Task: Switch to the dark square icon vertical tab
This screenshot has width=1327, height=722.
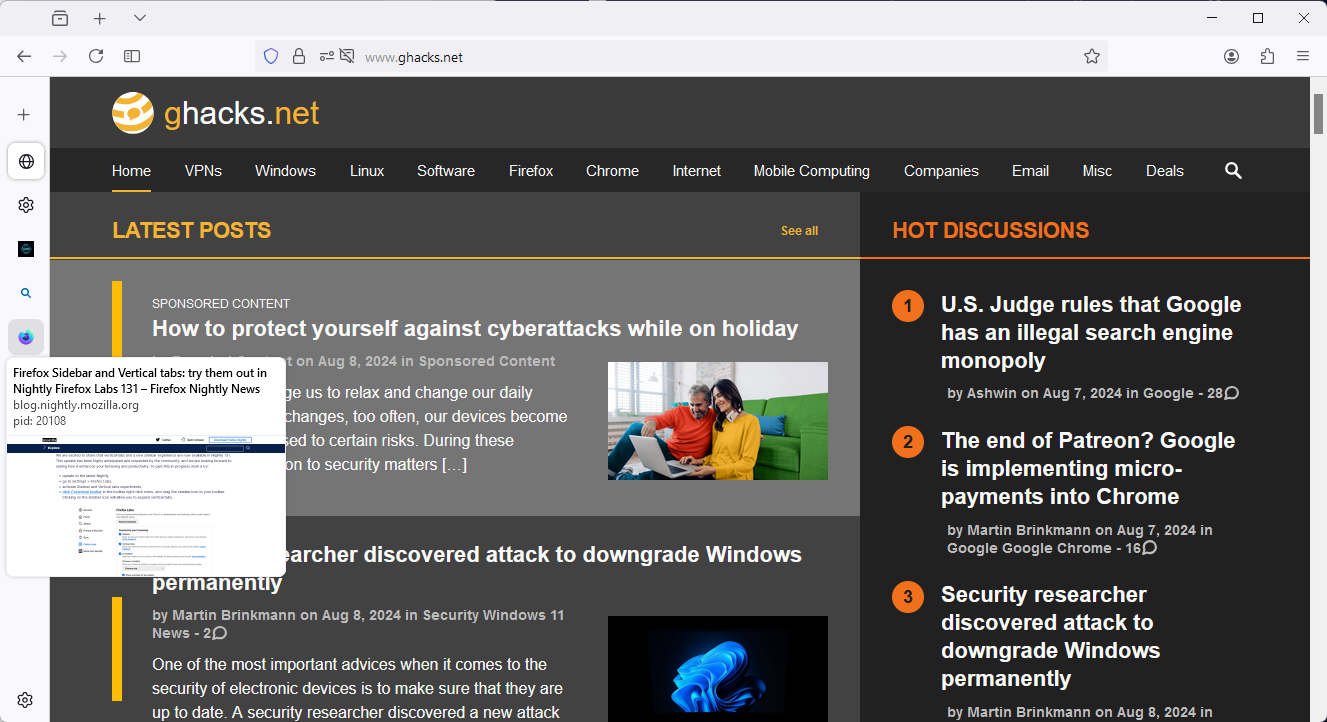Action: click(x=26, y=249)
